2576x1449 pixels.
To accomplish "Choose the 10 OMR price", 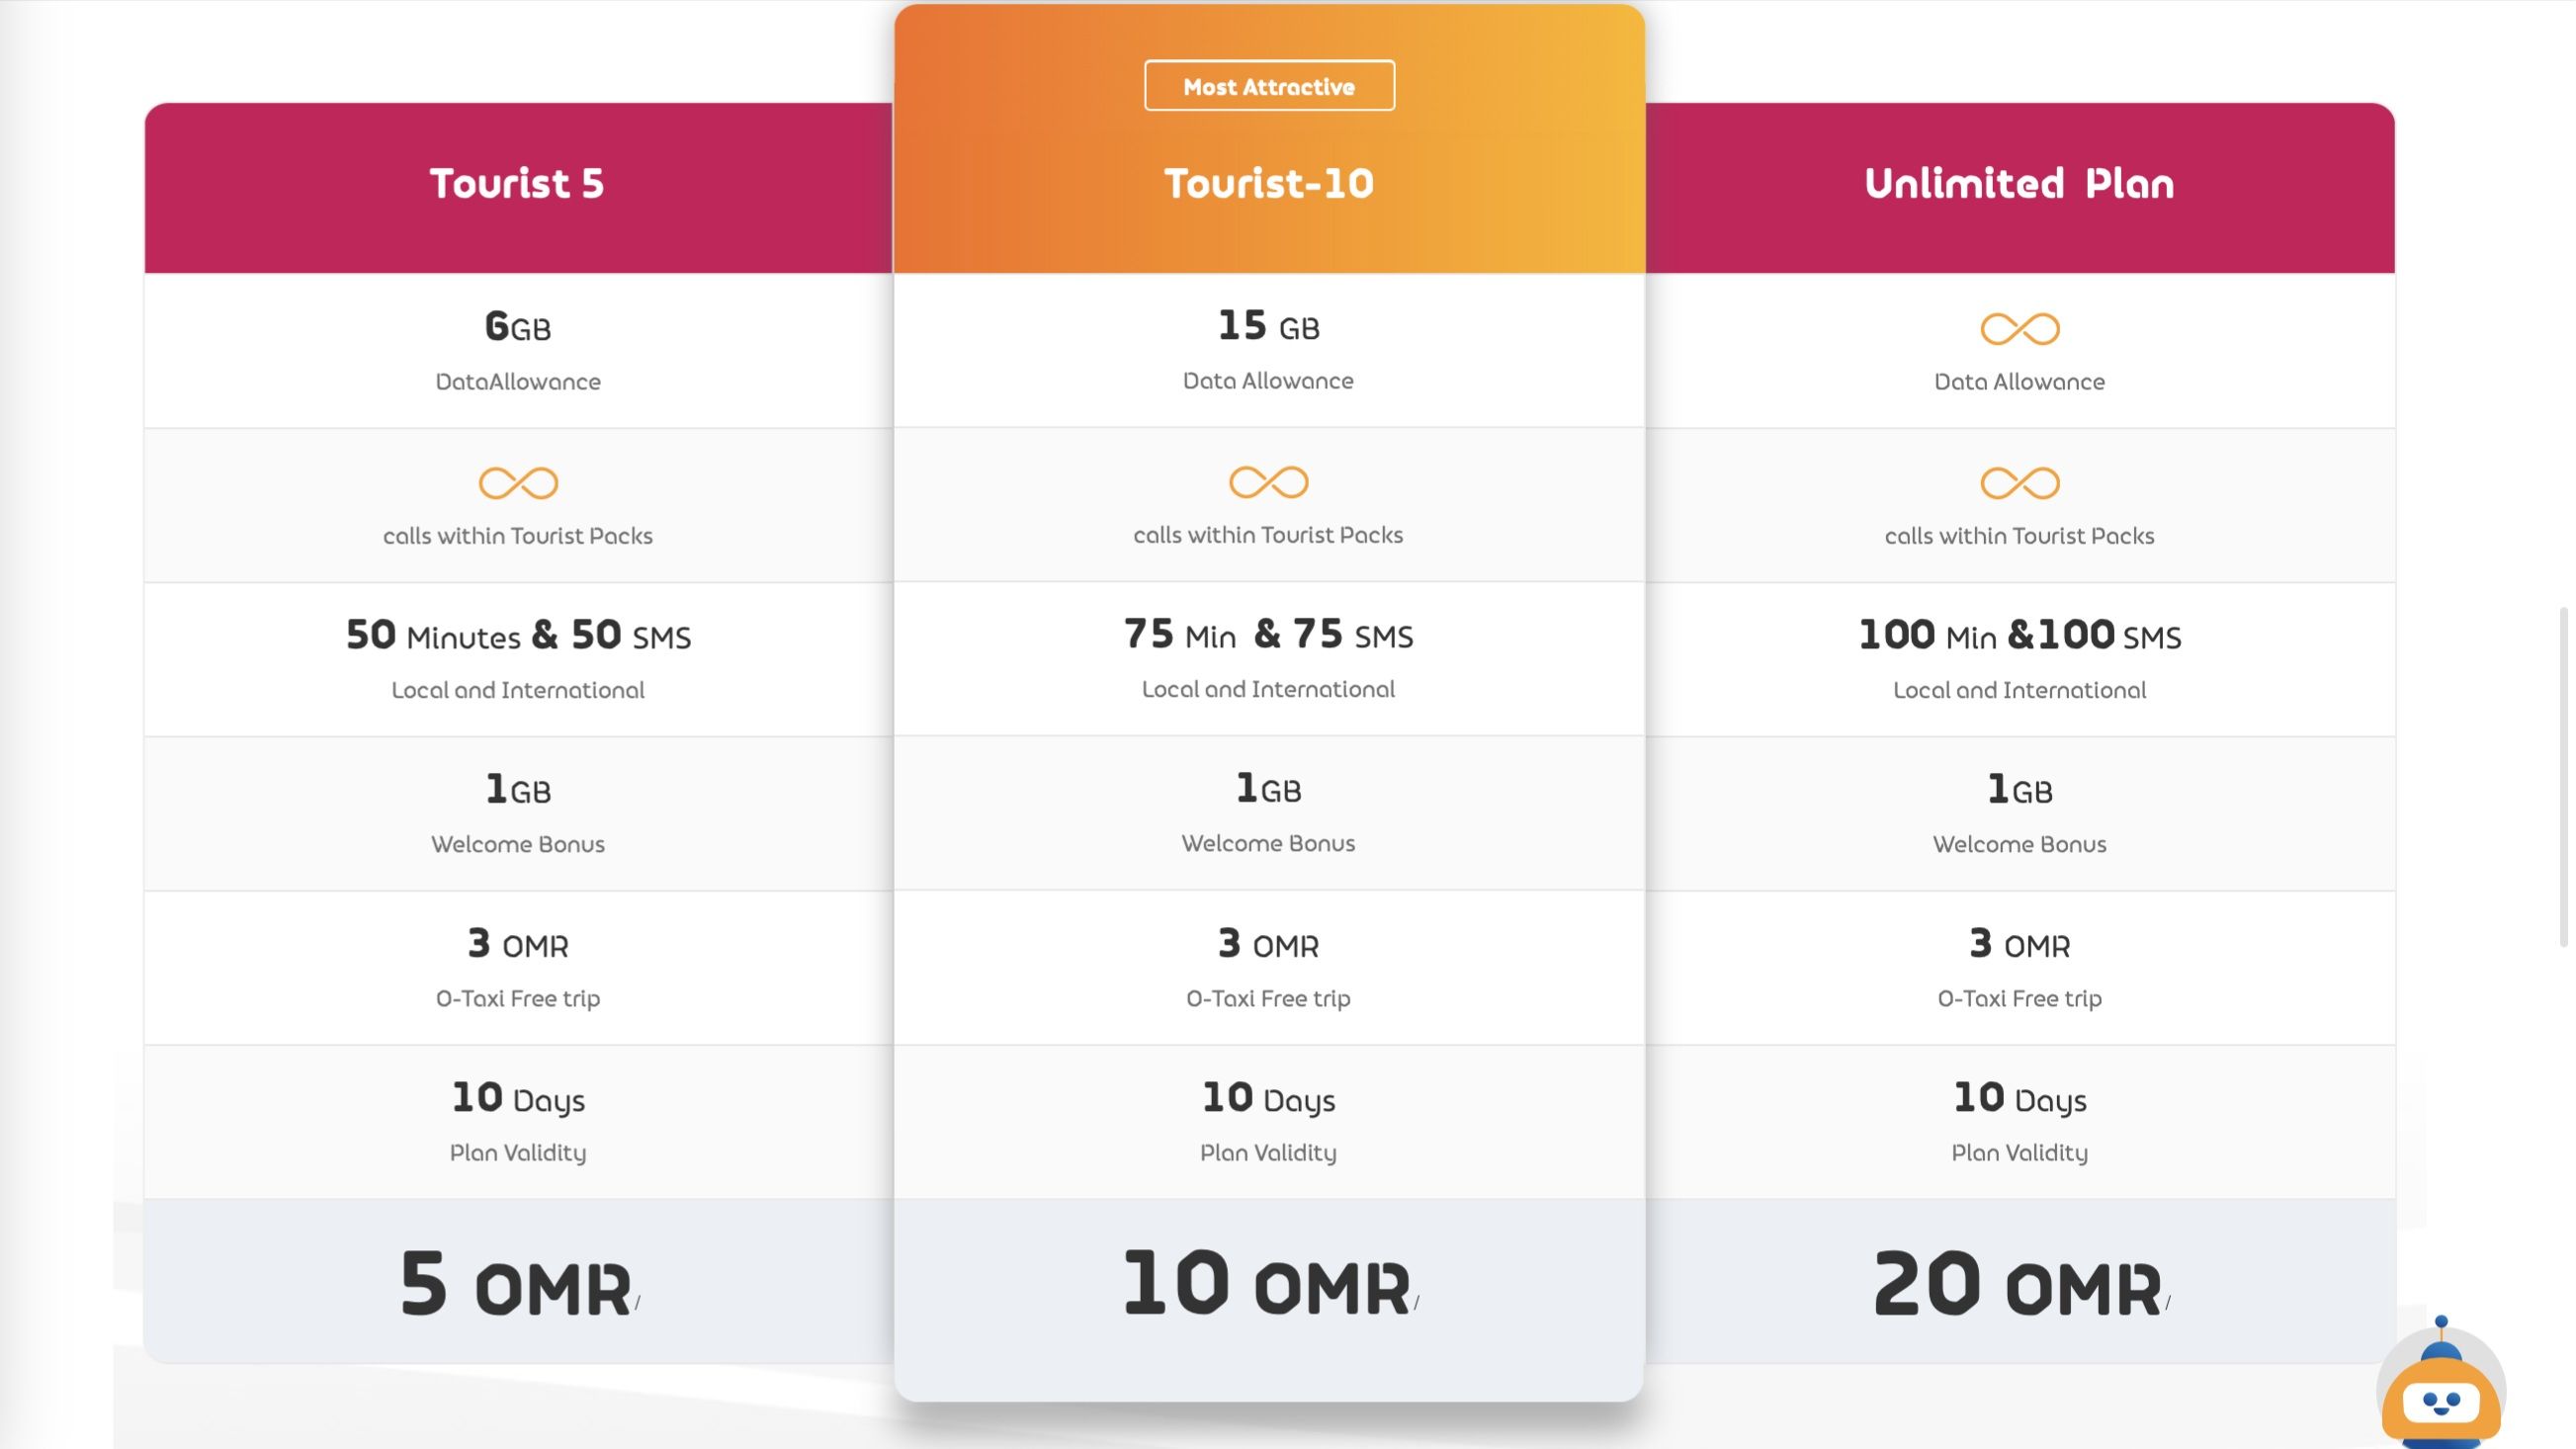I will coord(1269,1283).
